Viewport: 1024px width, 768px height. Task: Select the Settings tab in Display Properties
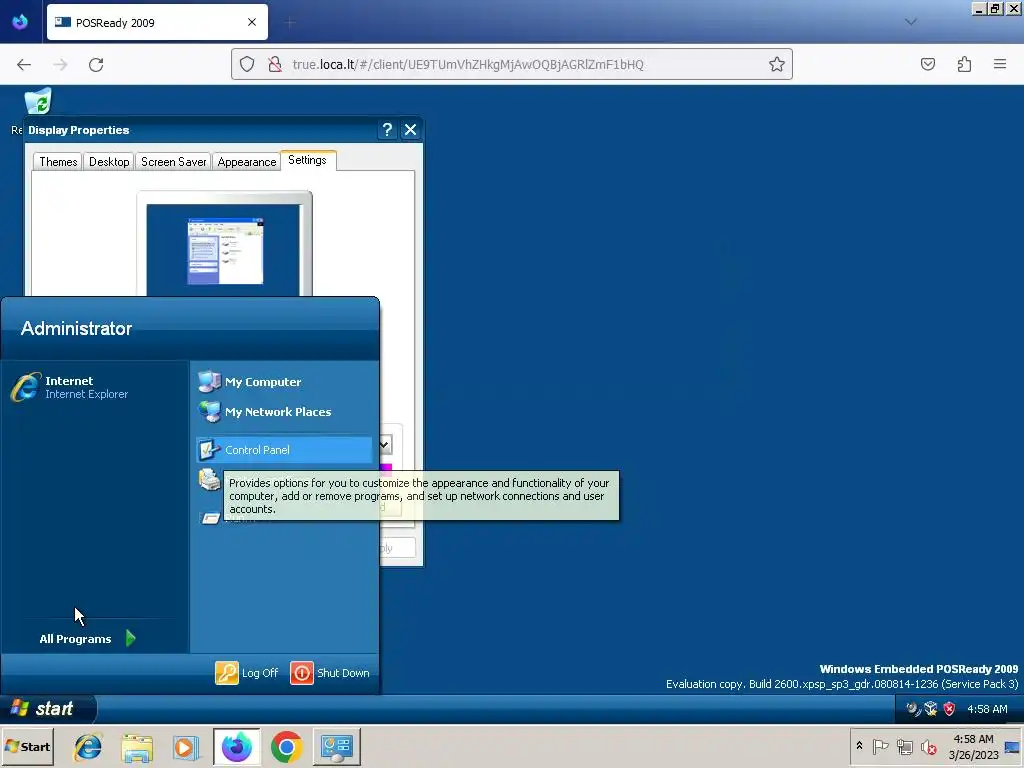pos(308,160)
